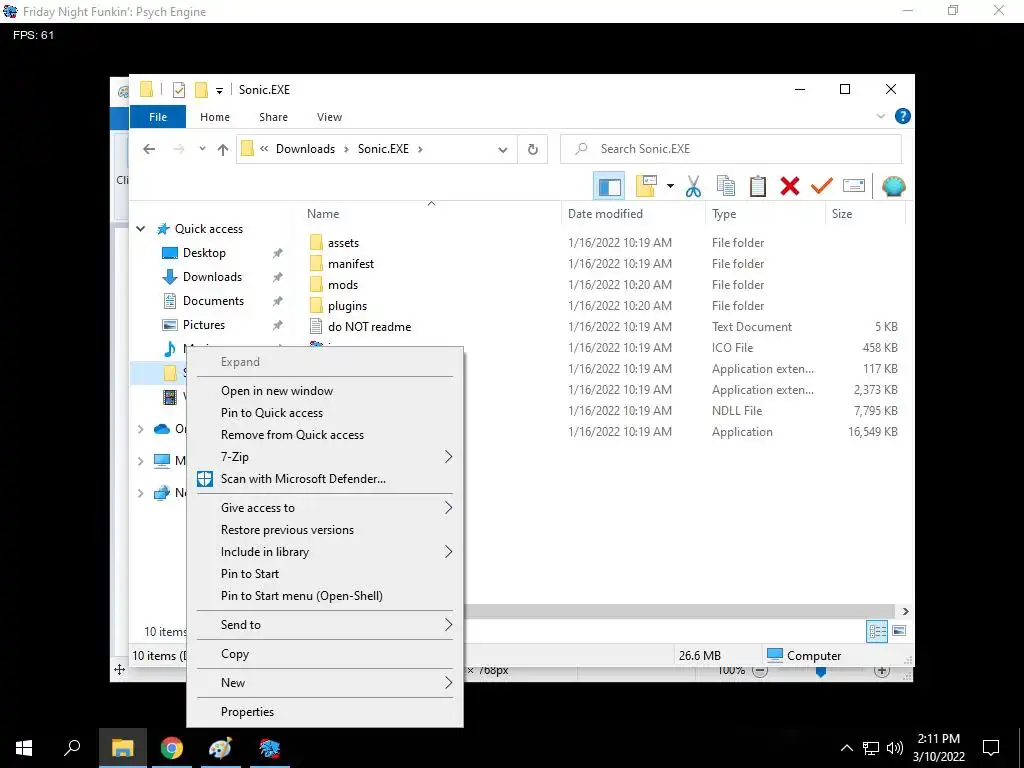Open the Include in library submenu

pyautogui.click(x=325, y=552)
